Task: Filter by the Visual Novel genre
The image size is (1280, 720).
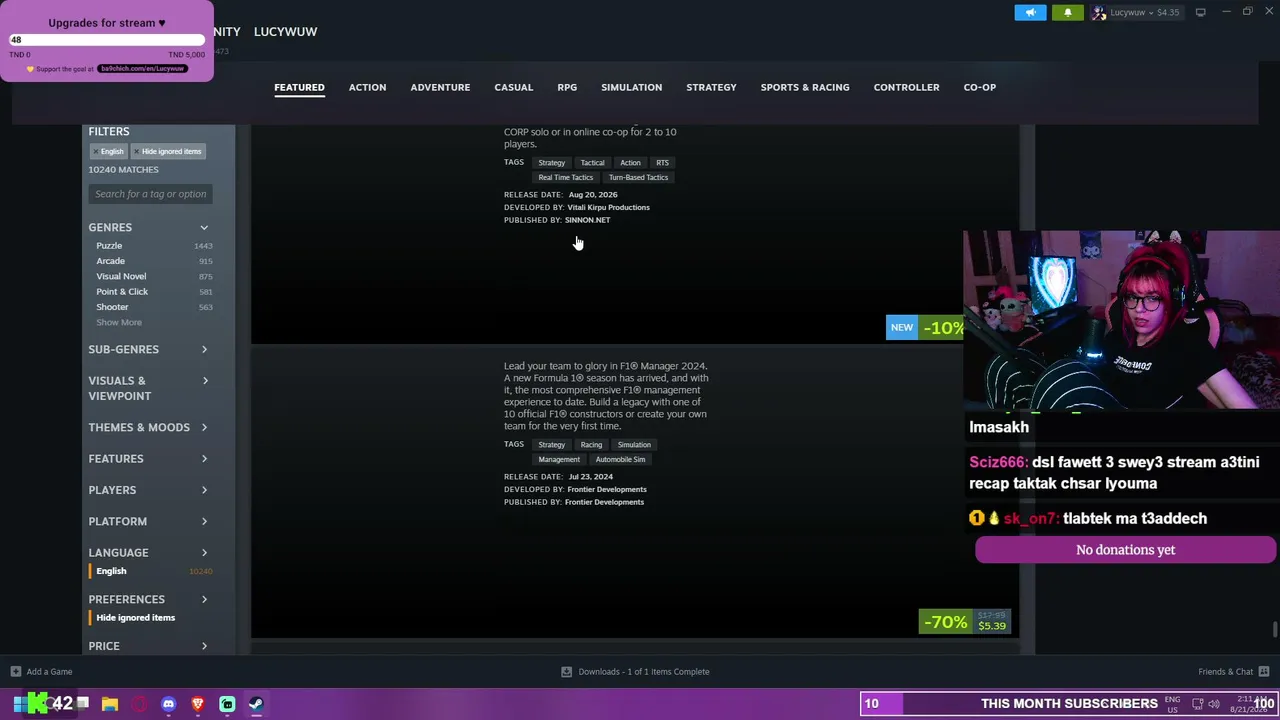Action: (x=121, y=276)
